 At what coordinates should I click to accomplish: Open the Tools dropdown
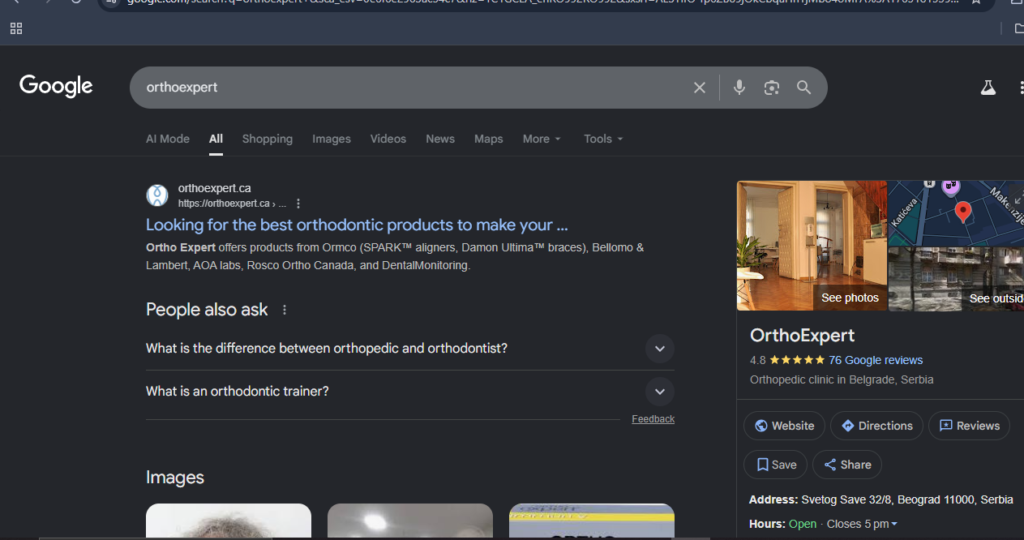(x=603, y=139)
